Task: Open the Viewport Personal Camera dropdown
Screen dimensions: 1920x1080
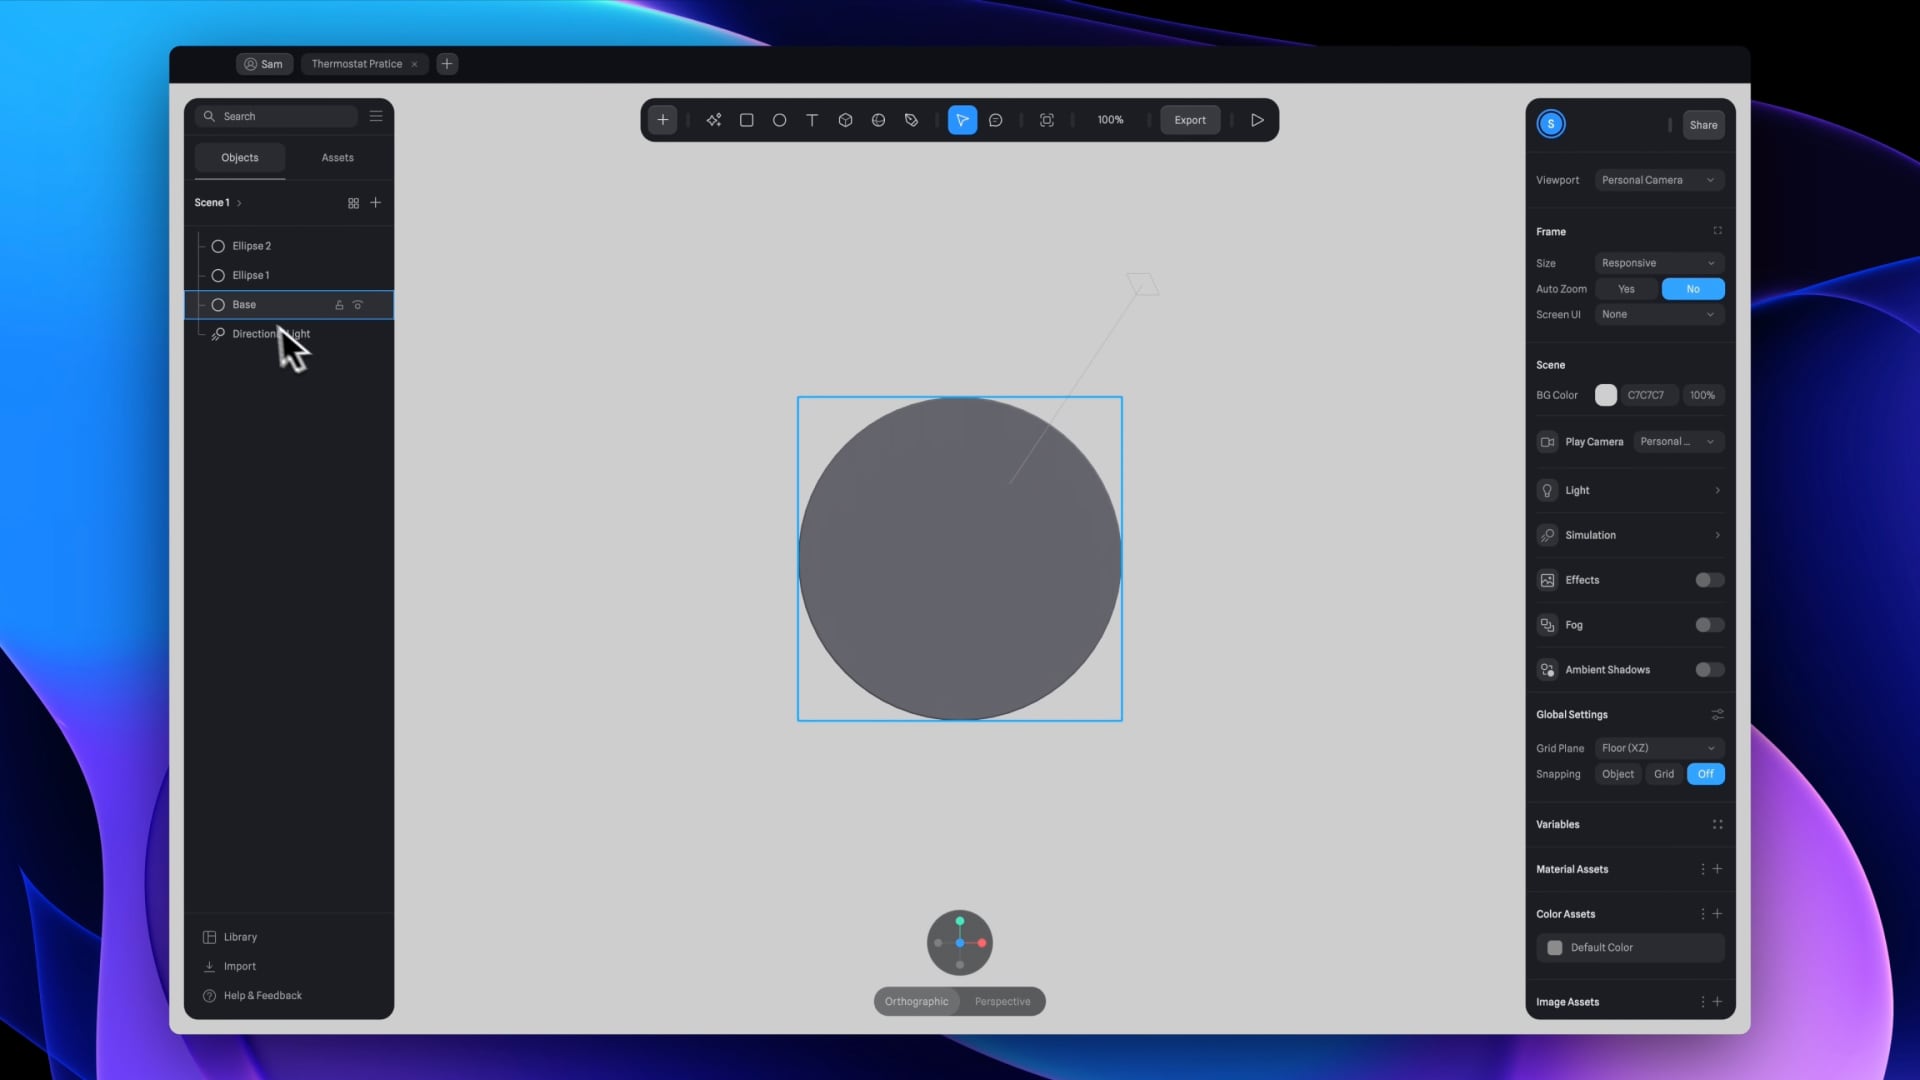Action: click(1658, 180)
